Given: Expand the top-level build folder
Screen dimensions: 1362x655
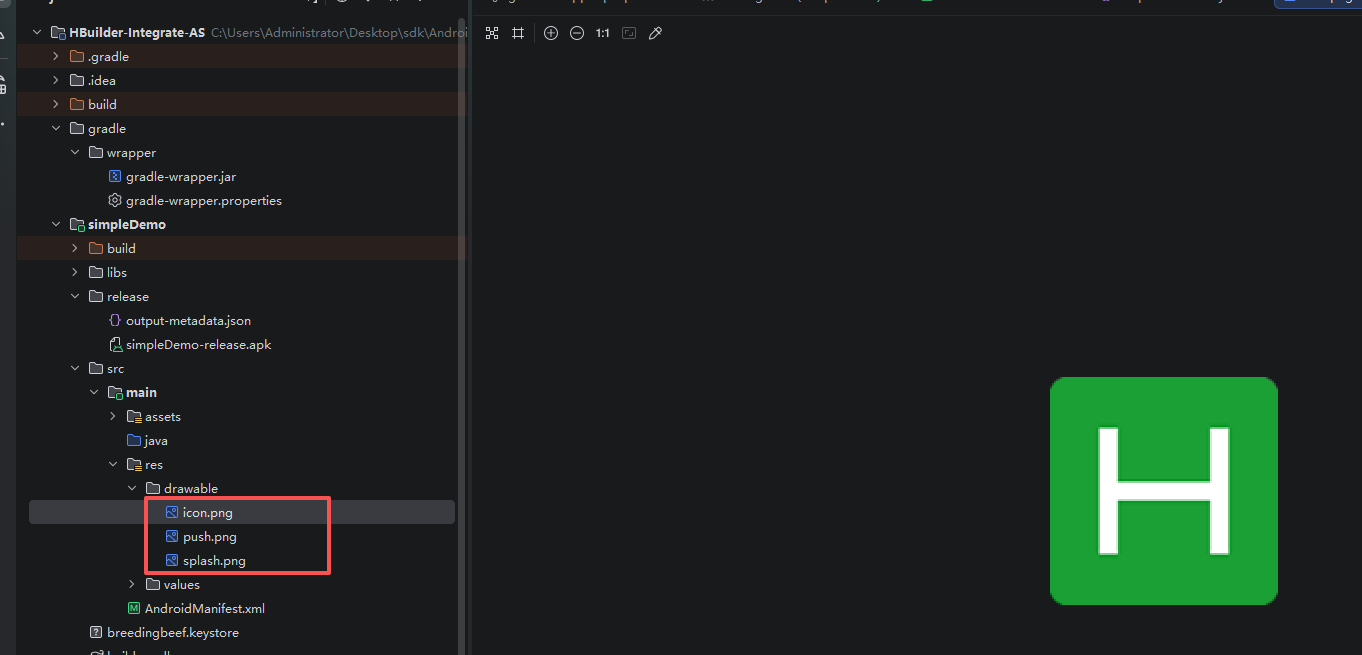Looking at the screenshot, I should pos(56,105).
